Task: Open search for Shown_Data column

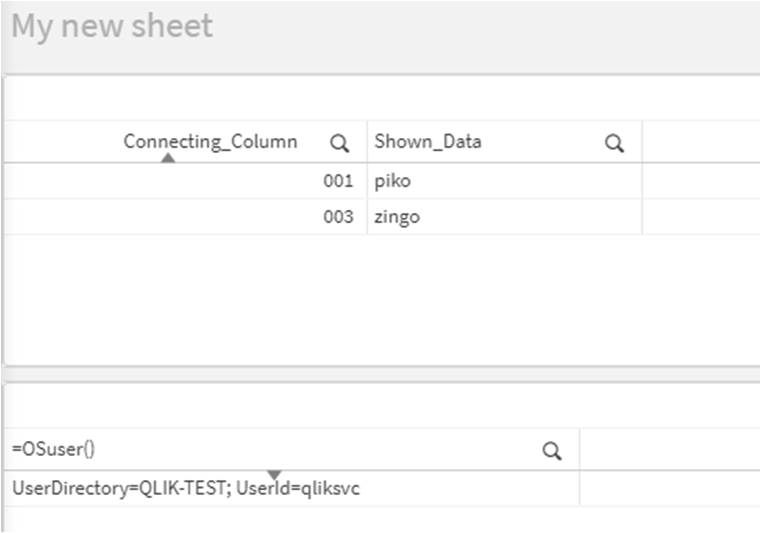Action: [x=614, y=143]
